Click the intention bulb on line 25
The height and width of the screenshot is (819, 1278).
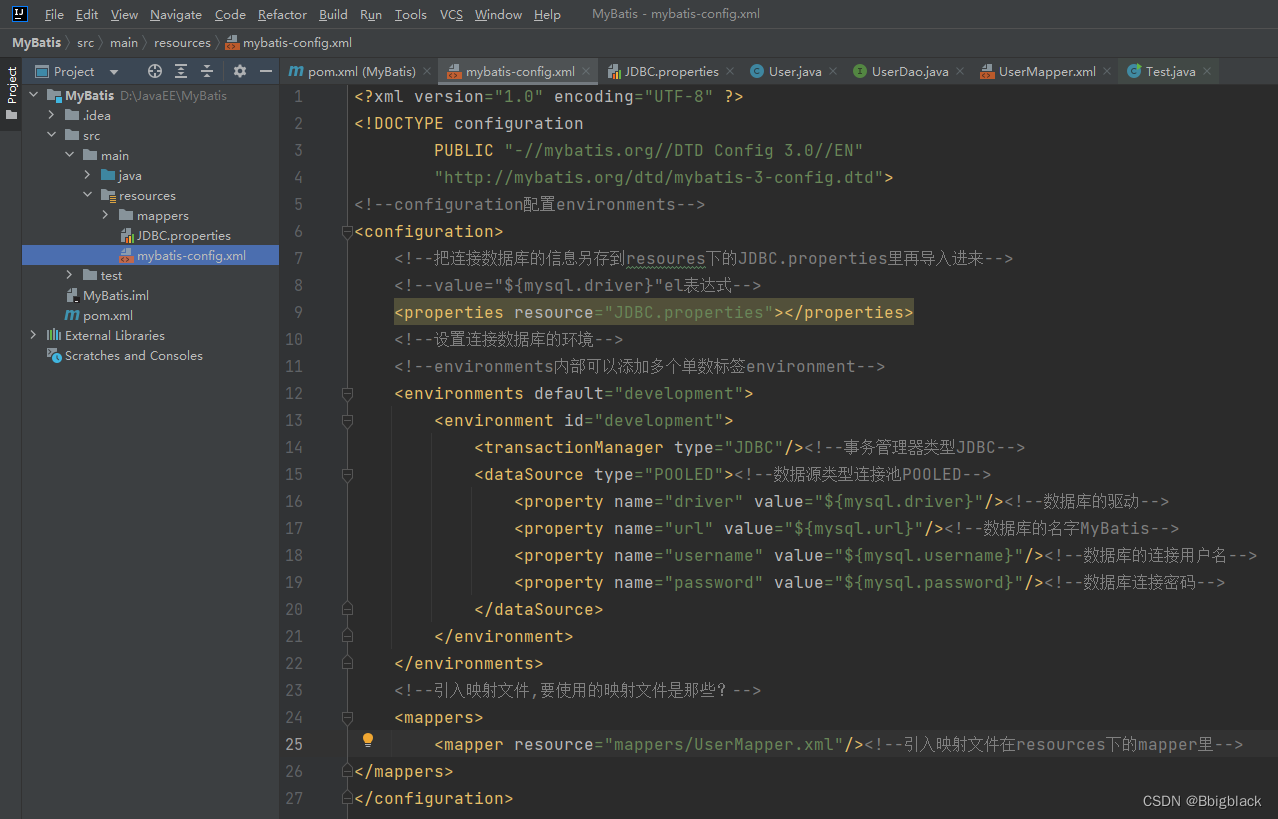pos(367,739)
